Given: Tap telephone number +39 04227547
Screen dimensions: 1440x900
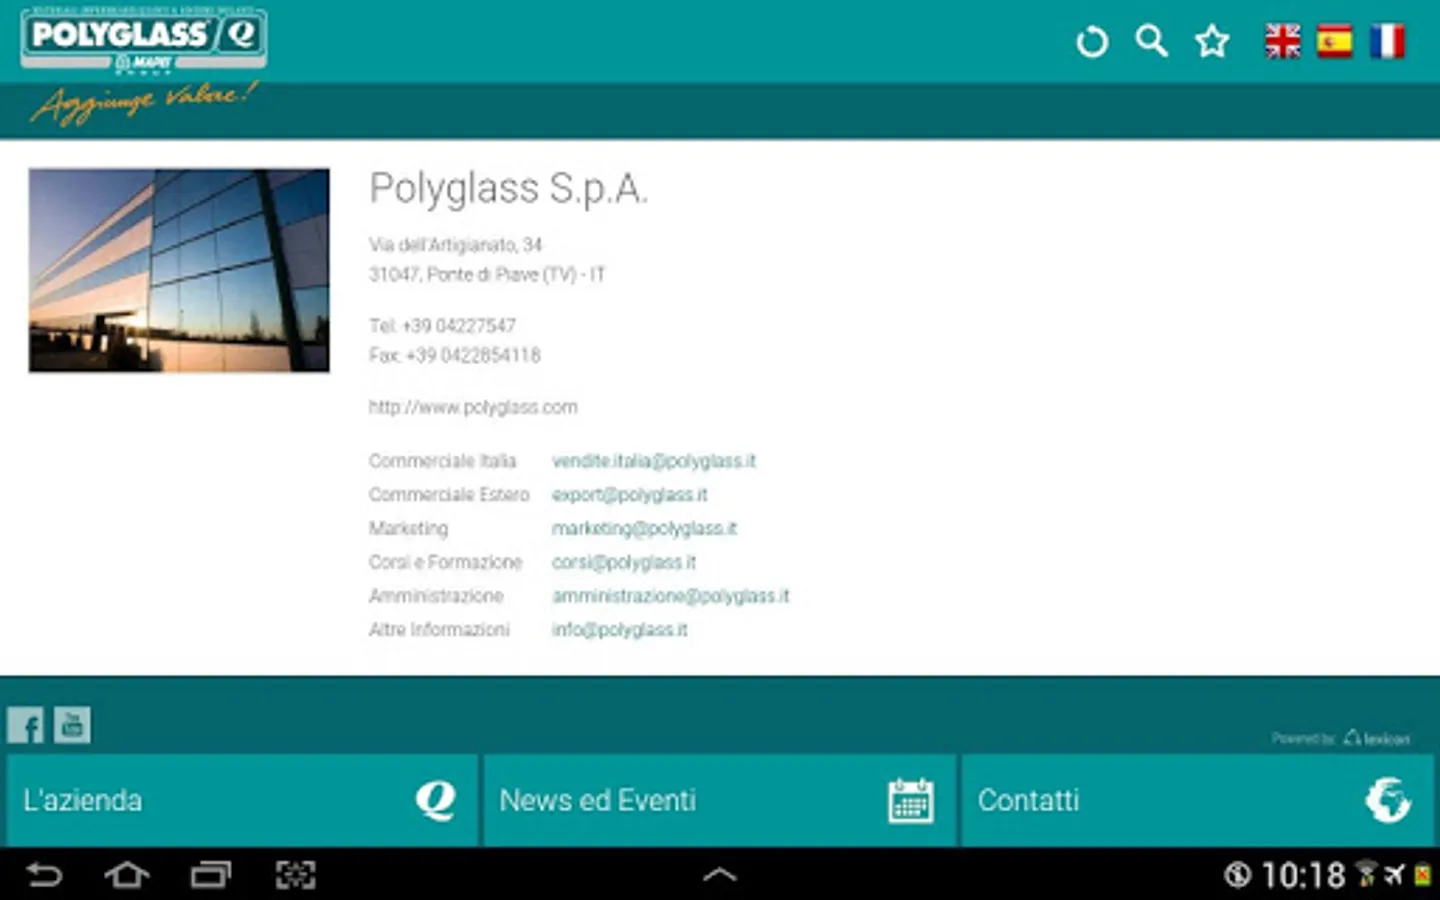Looking at the screenshot, I should coord(458,326).
